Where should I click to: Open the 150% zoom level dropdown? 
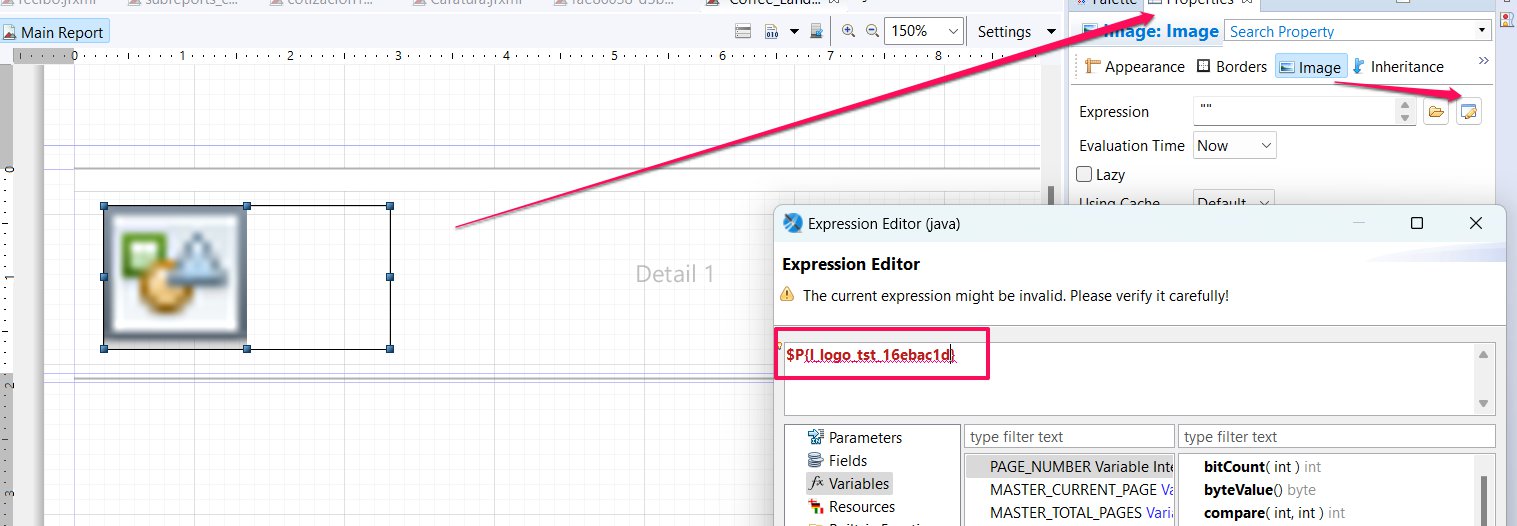925,31
